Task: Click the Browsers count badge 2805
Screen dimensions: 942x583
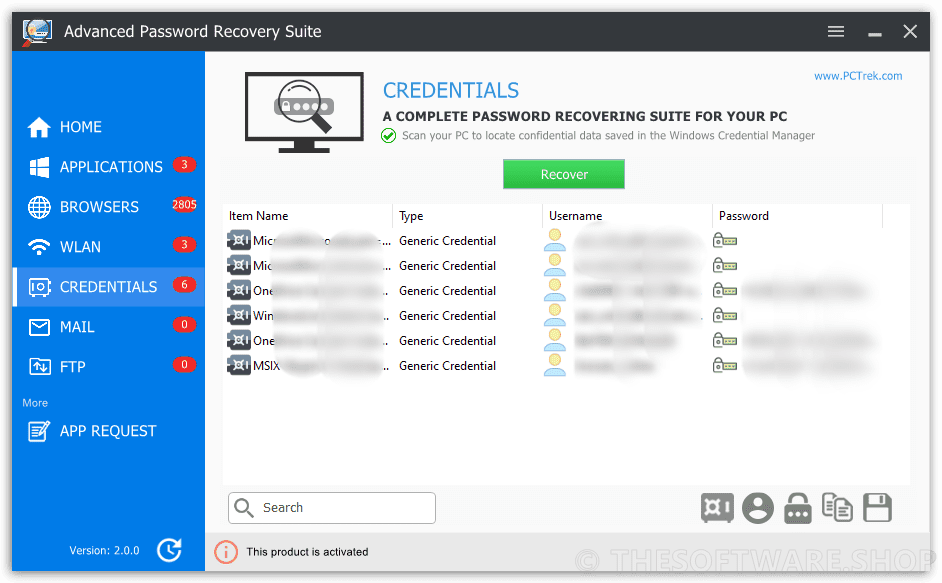Action: click(184, 205)
